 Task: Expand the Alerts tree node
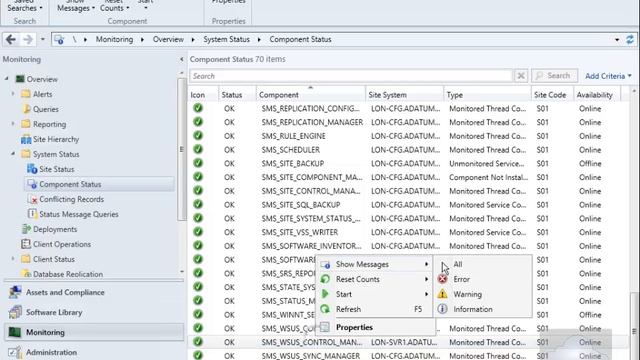(x=13, y=94)
